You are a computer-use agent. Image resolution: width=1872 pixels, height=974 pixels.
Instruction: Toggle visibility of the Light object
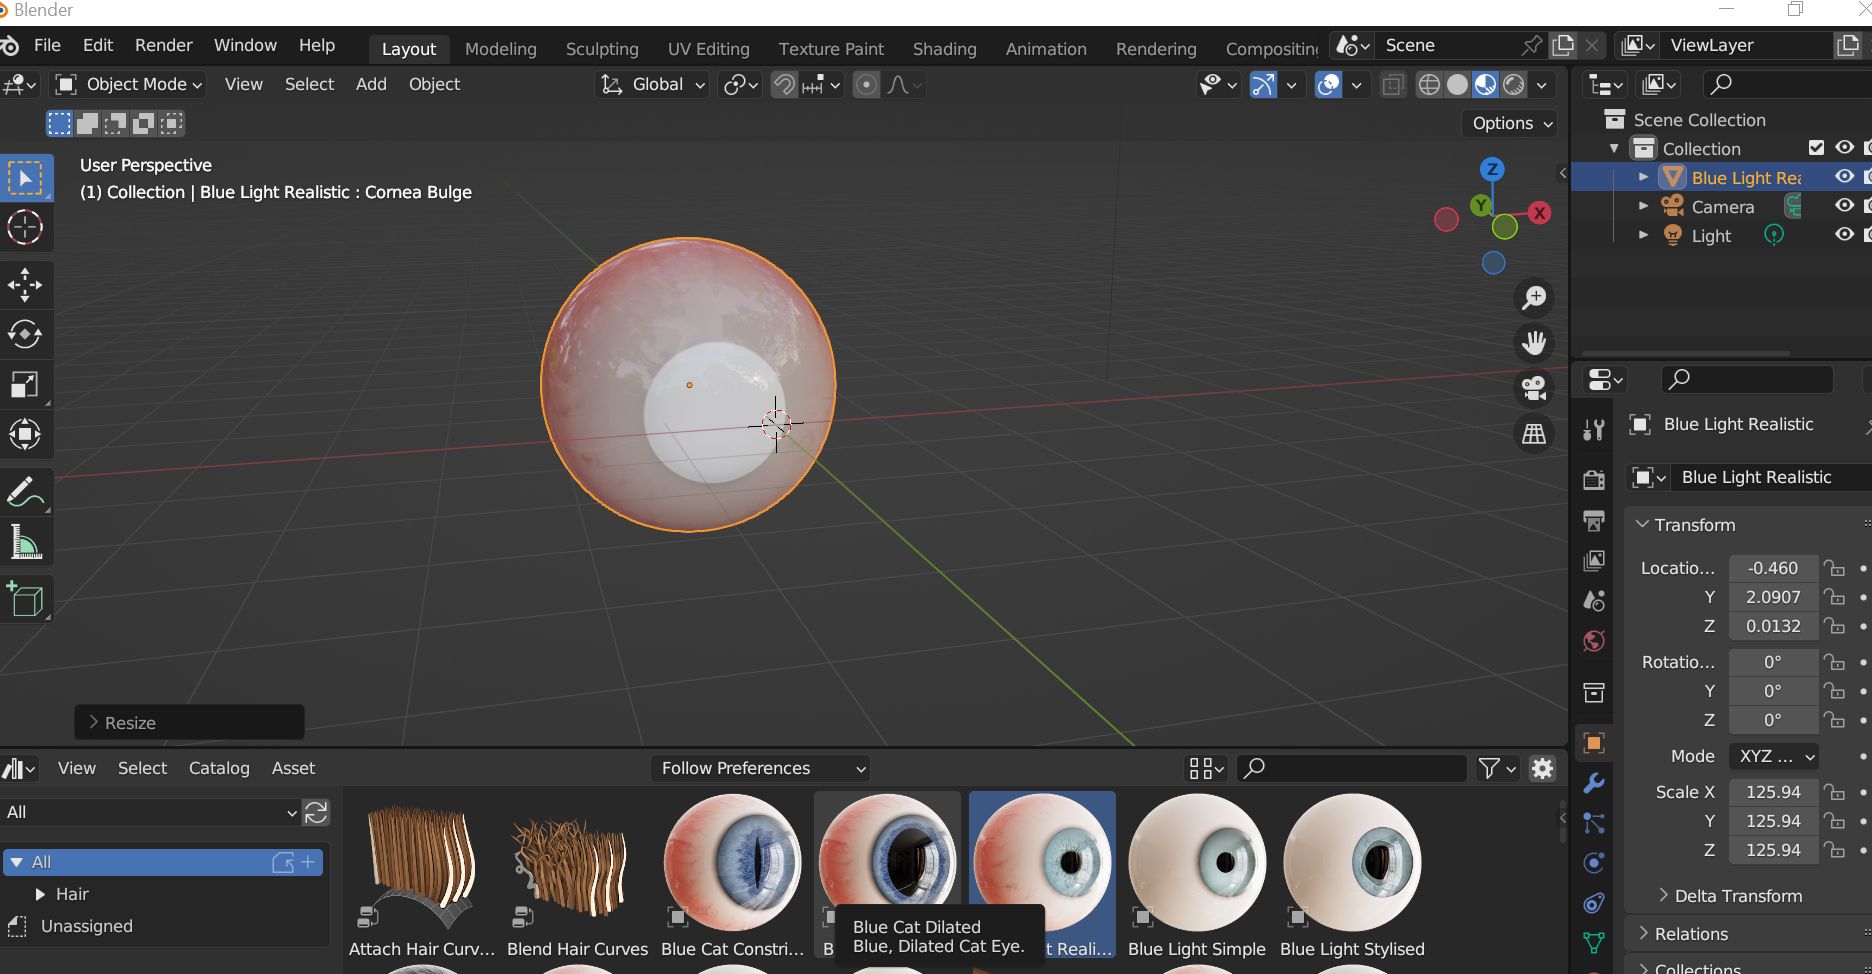[1844, 235]
